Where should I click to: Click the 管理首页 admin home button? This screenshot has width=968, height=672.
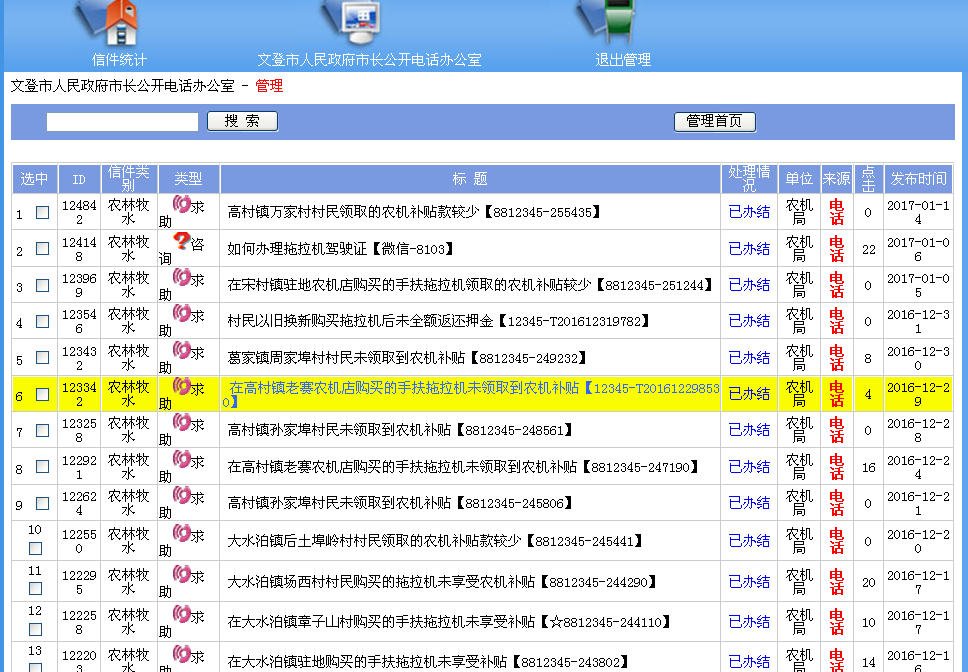click(x=714, y=122)
